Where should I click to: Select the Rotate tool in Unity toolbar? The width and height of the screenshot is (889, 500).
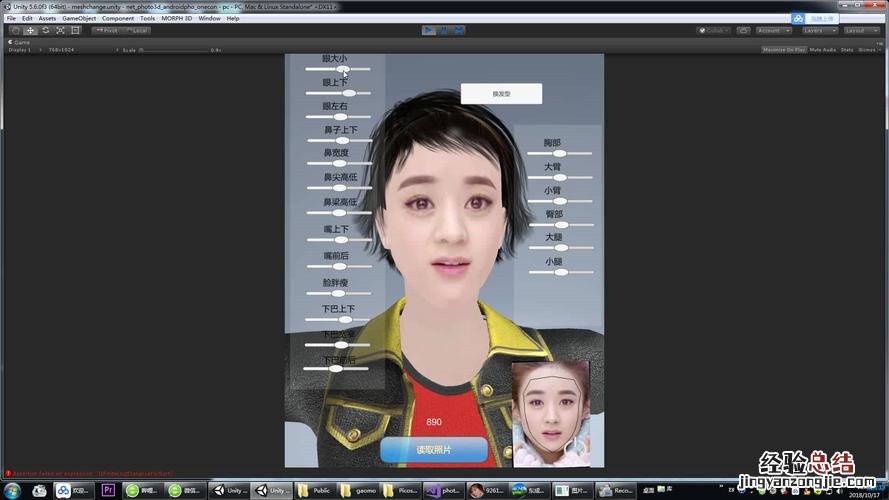[x=45, y=30]
